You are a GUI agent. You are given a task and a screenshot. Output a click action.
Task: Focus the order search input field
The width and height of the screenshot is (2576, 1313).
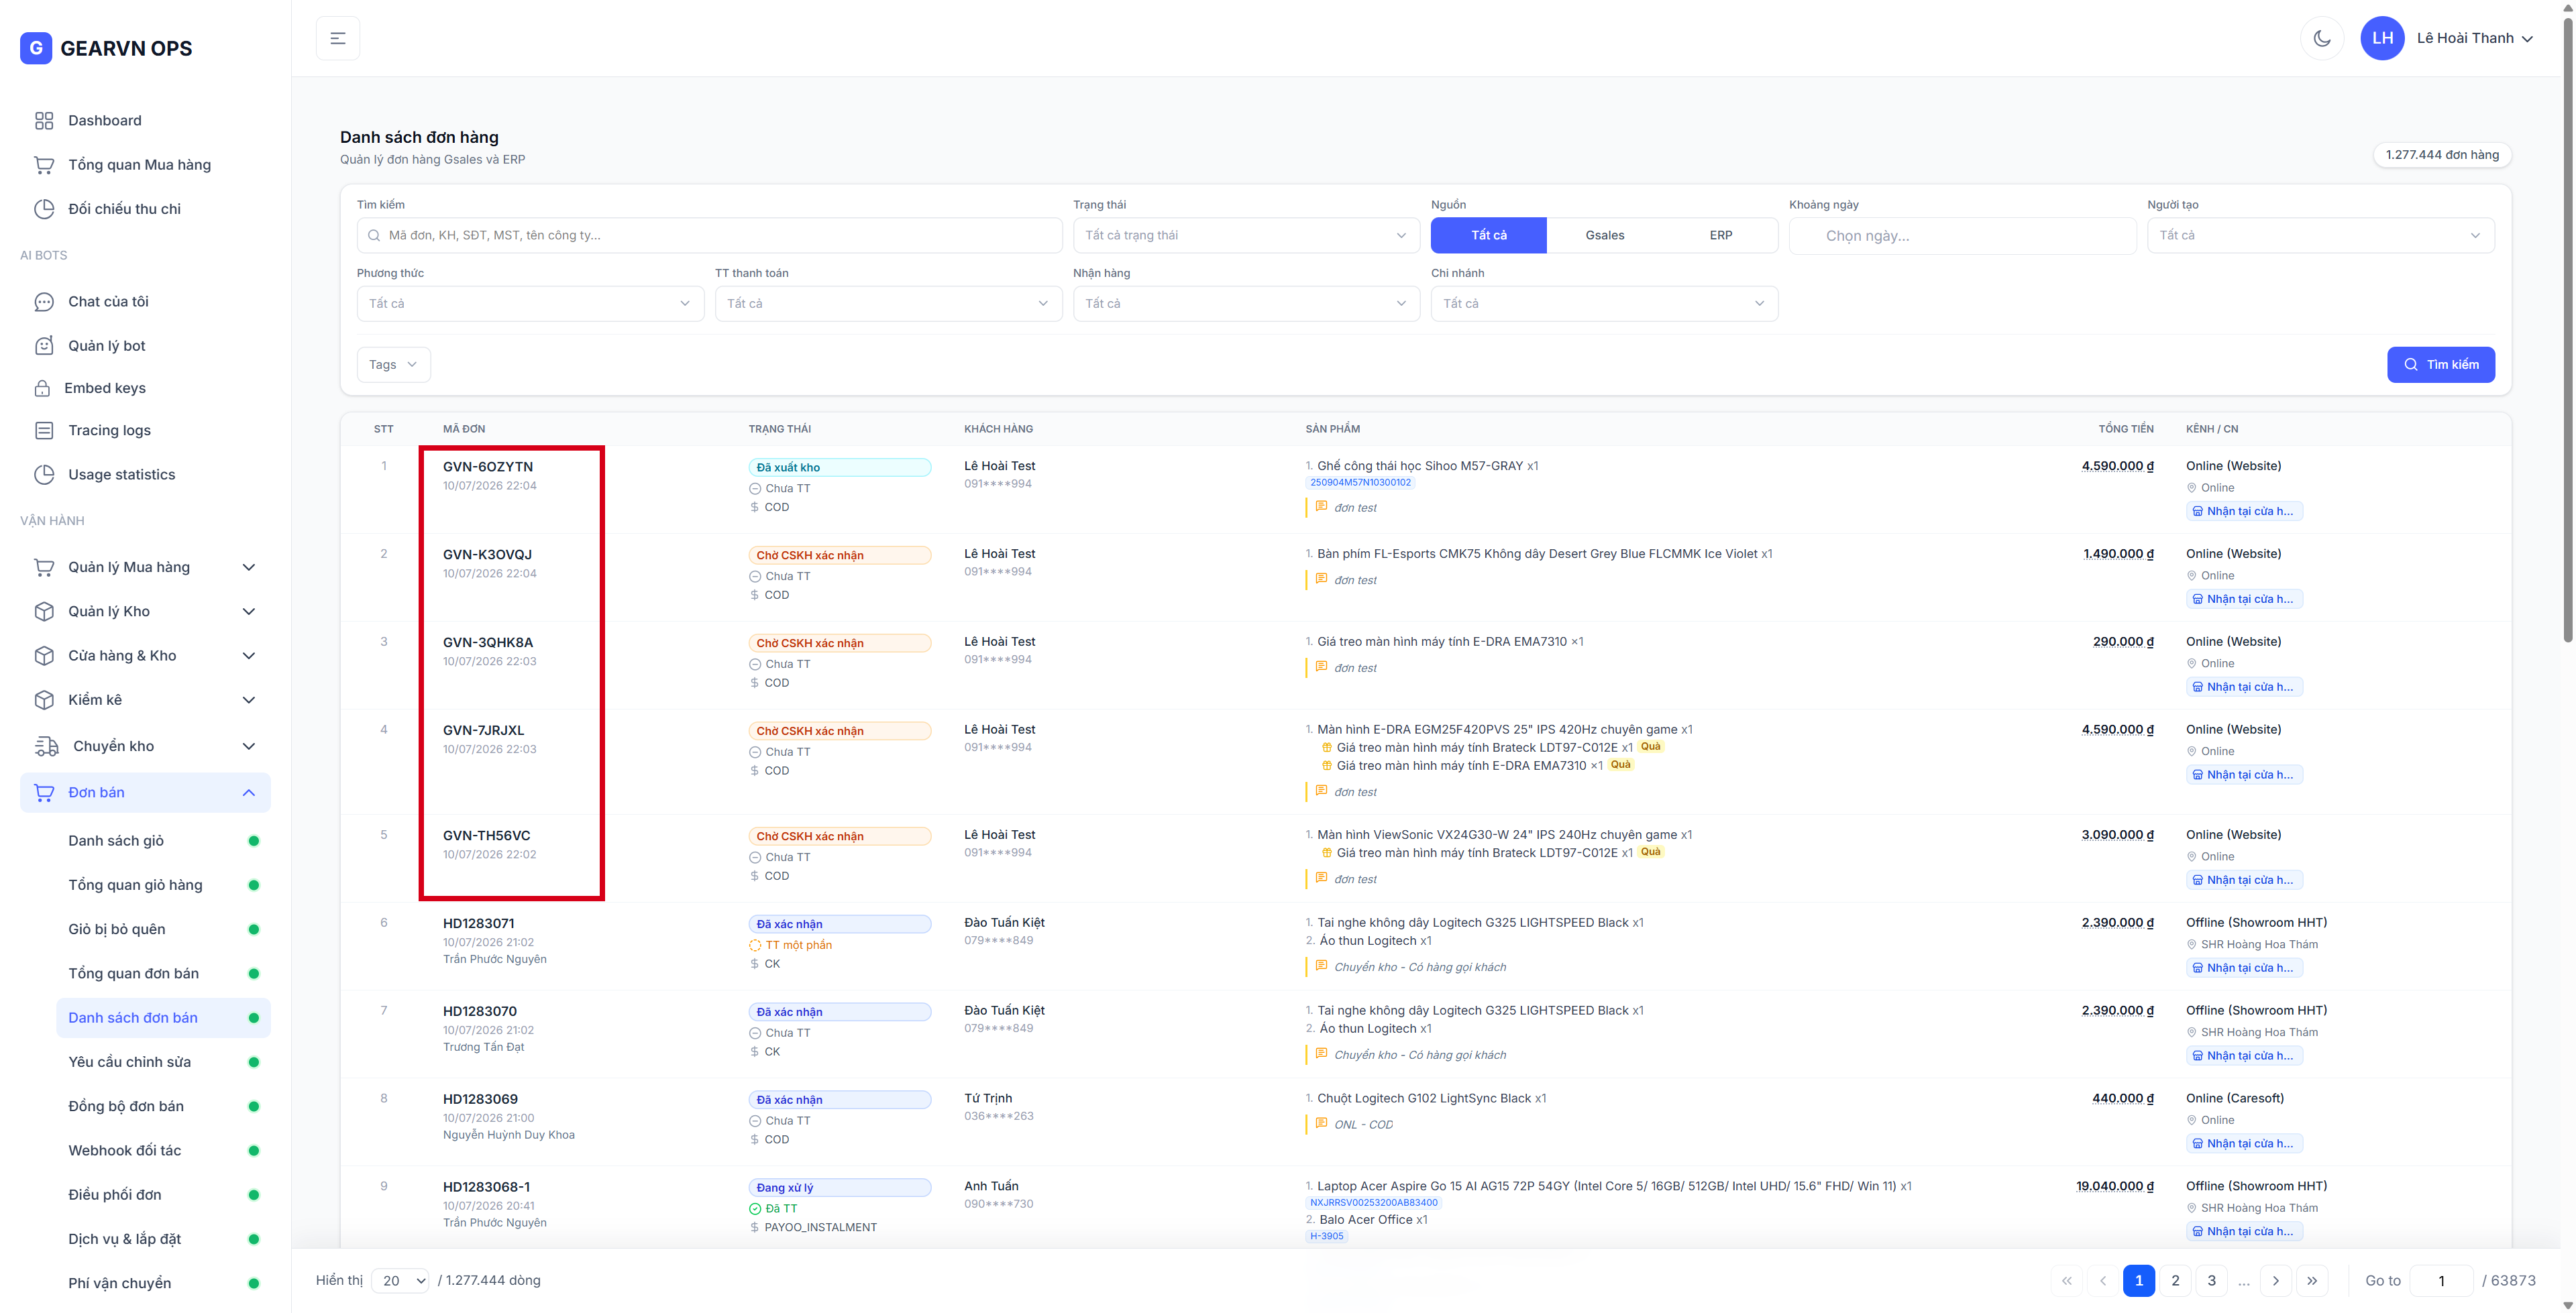(x=709, y=236)
